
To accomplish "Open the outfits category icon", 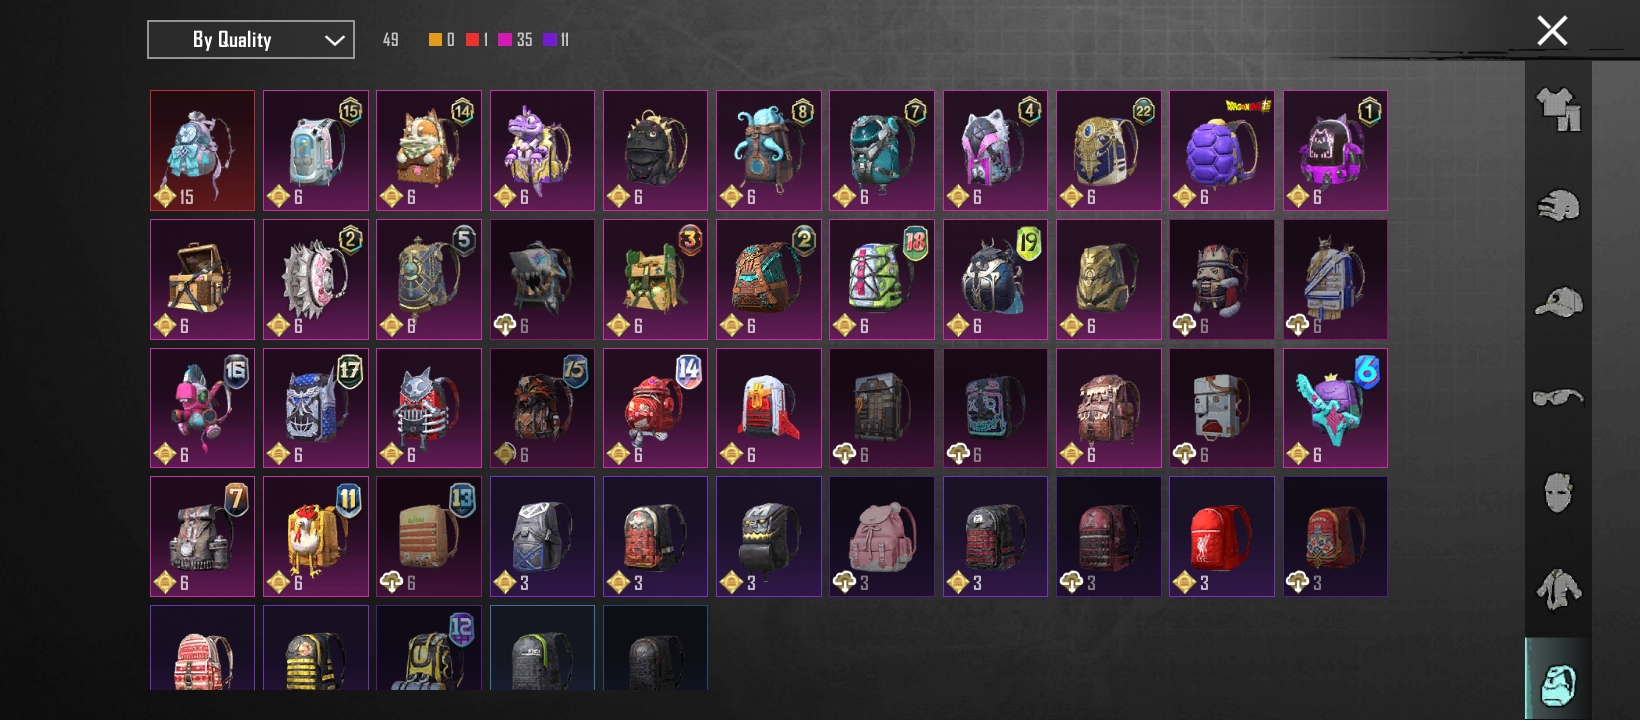I will 1558,109.
